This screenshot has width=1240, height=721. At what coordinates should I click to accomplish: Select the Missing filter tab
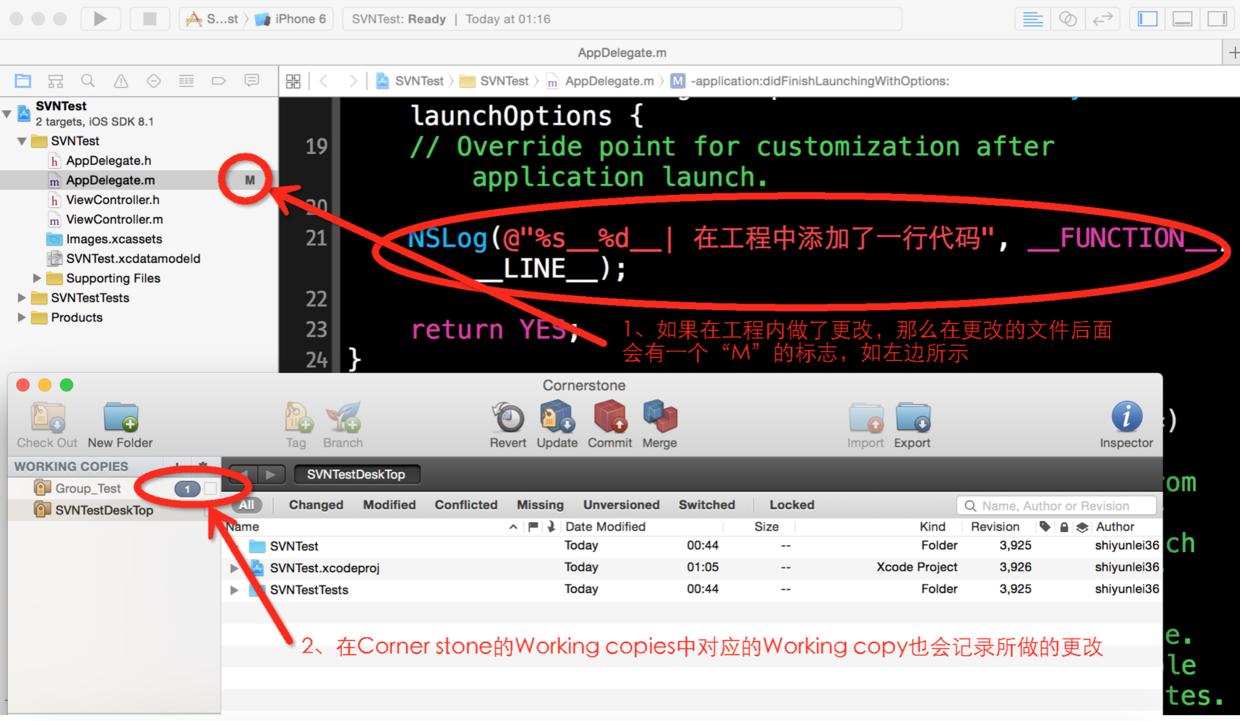click(540, 505)
